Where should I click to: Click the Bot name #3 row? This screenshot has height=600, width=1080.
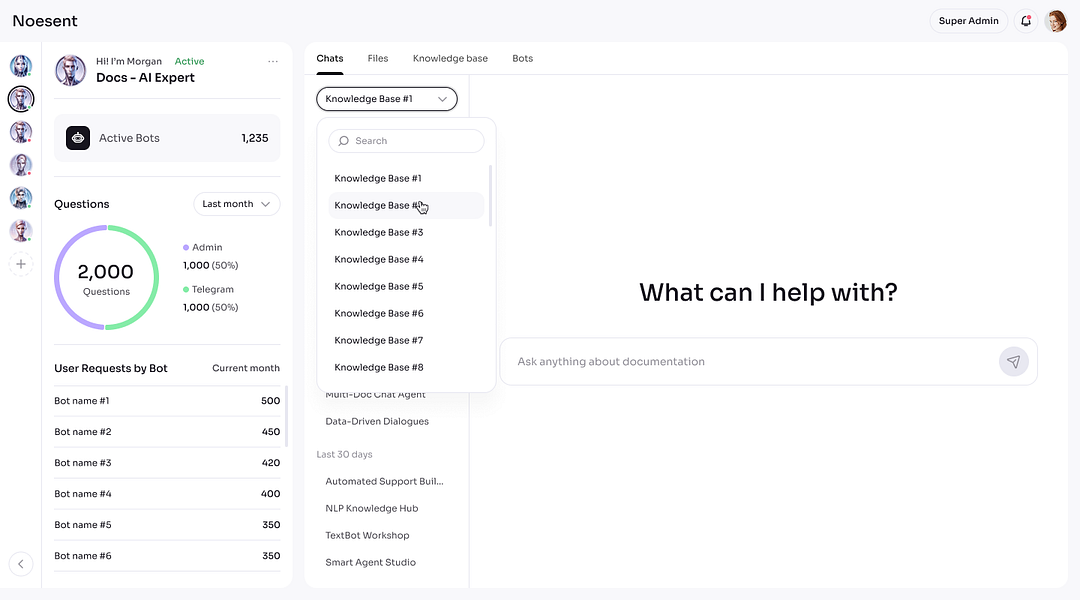(x=167, y=463)
